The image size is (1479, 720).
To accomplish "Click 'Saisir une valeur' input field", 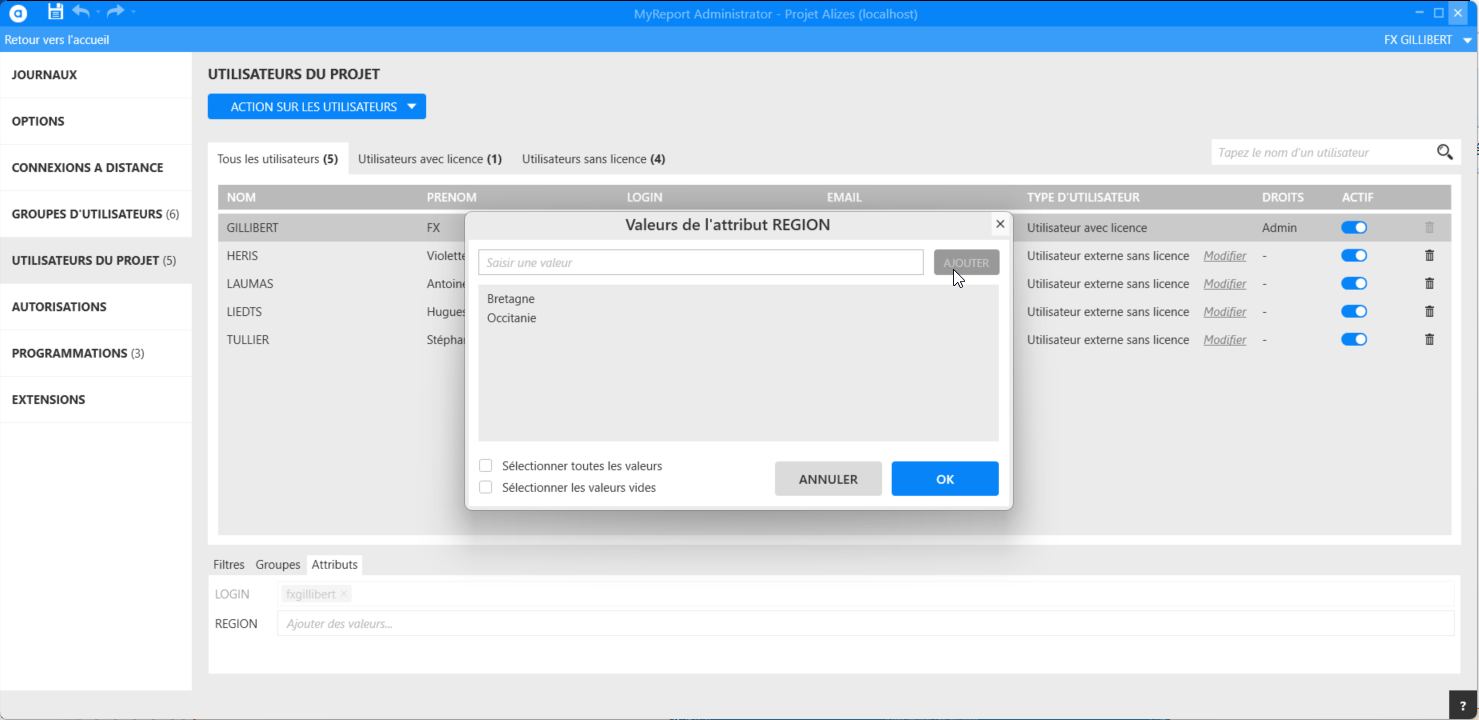I will [700, 263].
